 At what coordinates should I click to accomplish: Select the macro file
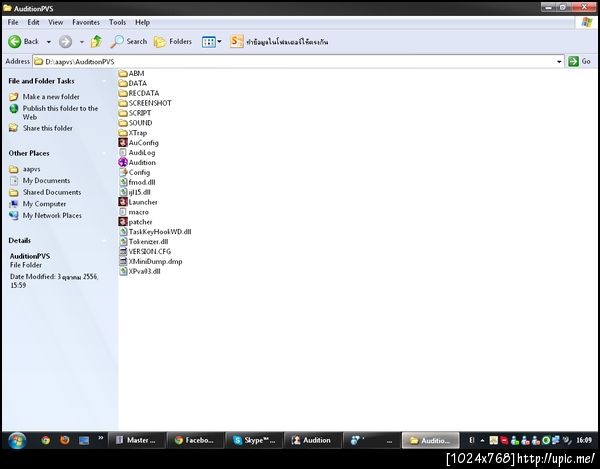(134, 212)
